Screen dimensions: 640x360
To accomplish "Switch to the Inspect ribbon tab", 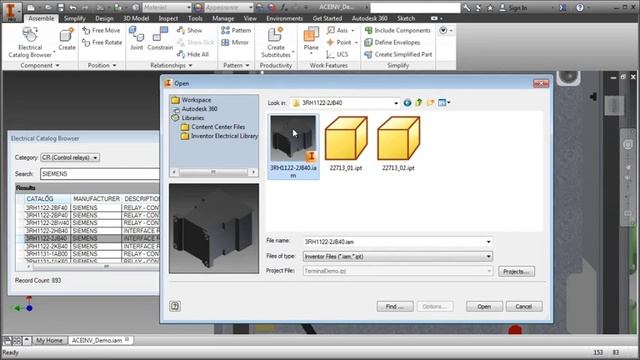I will [x=168, y=18].
